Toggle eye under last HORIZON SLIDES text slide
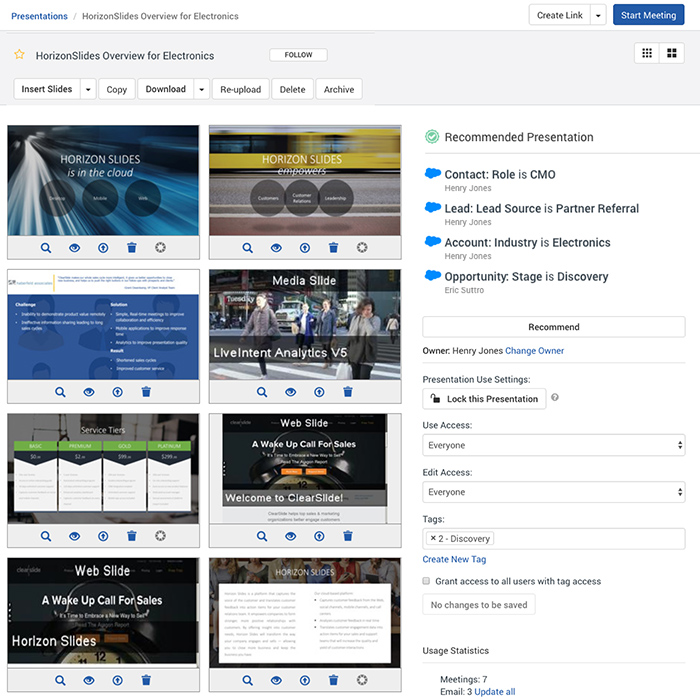The height and width of the screenshot is (700, 700). [x=276, y=680]
